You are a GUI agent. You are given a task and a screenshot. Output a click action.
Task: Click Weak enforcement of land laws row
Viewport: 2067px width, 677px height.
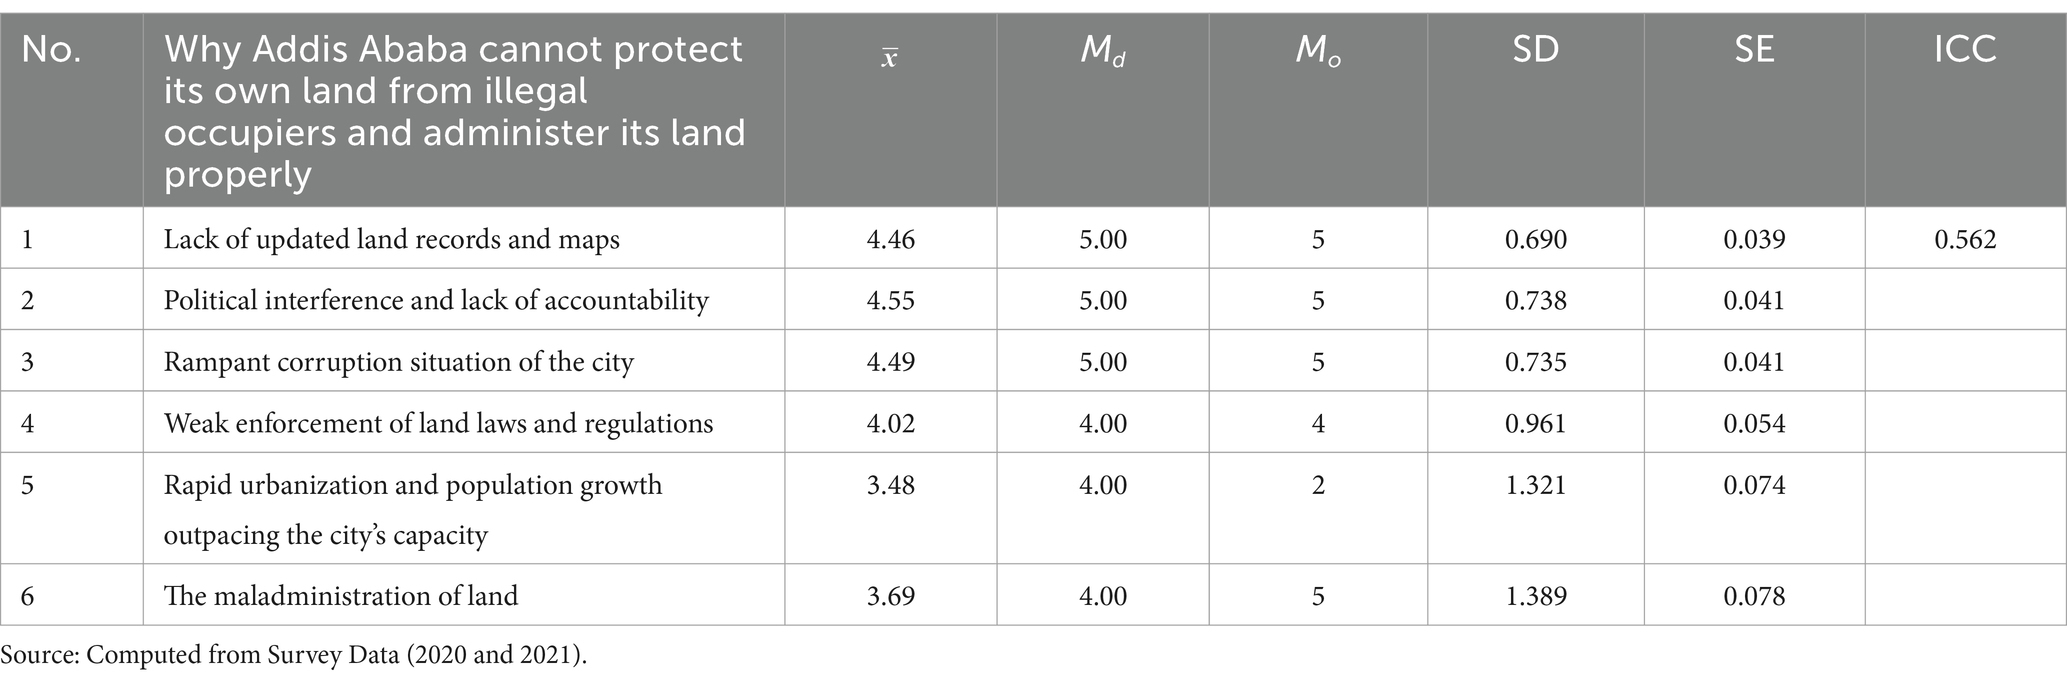click(x=1033, y=423)
